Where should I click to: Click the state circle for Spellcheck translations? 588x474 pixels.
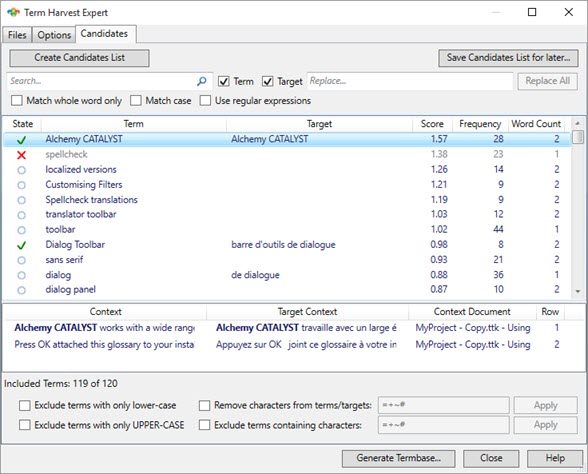tap(21, 200)
